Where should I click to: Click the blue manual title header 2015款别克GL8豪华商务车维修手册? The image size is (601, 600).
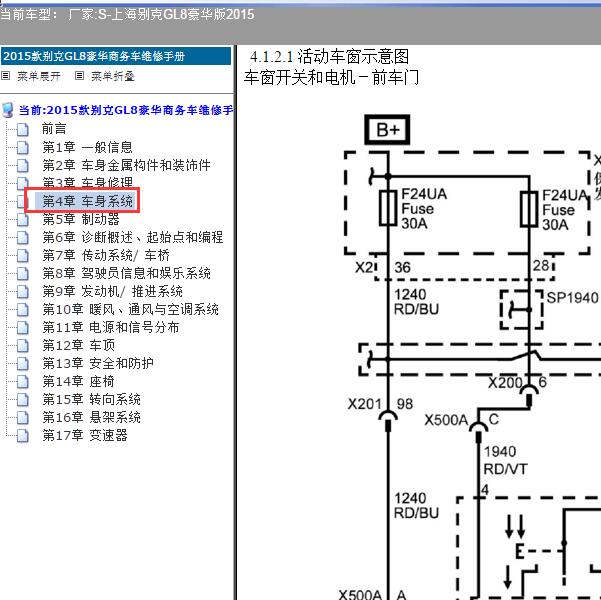tap(115, 56)
